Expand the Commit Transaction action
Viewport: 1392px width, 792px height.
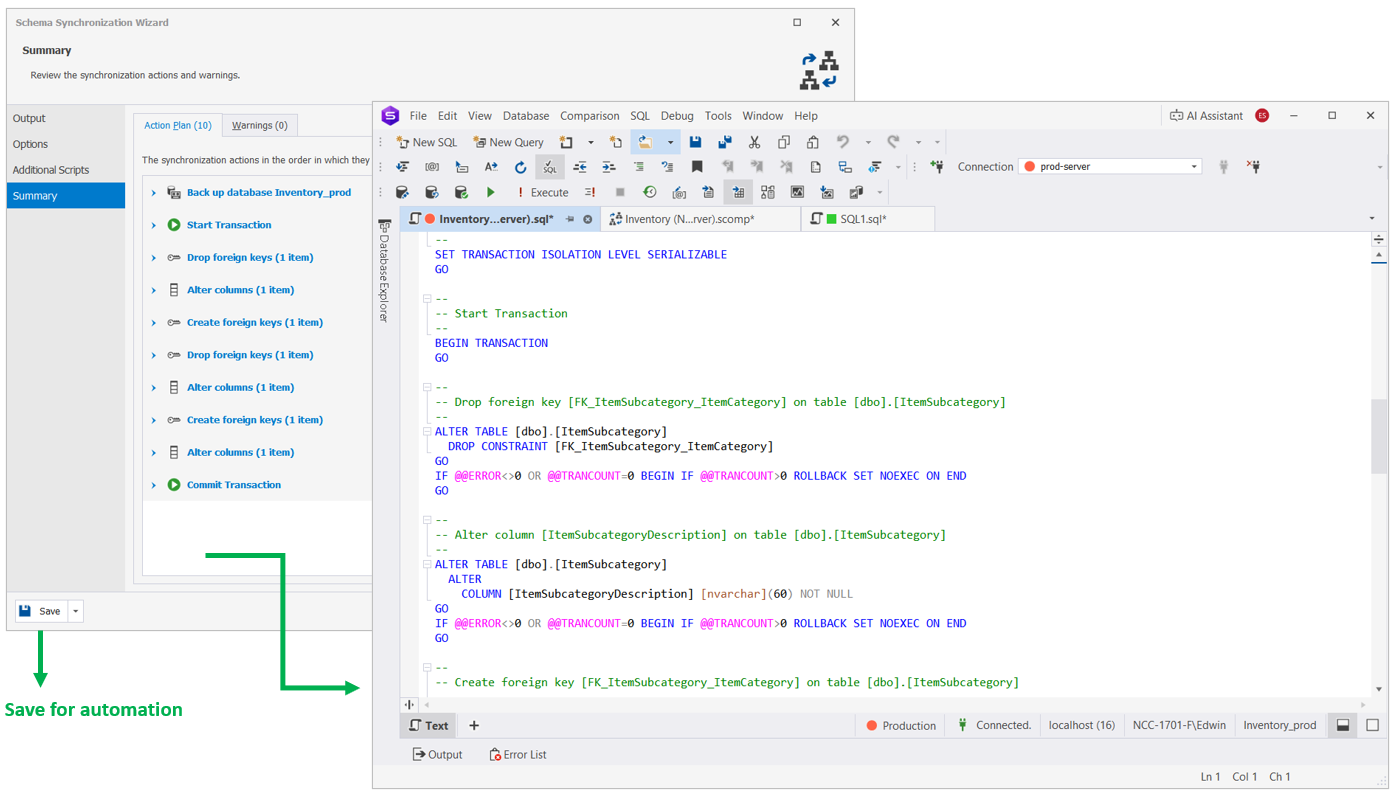pyautogui.click(x=154, y=485)
